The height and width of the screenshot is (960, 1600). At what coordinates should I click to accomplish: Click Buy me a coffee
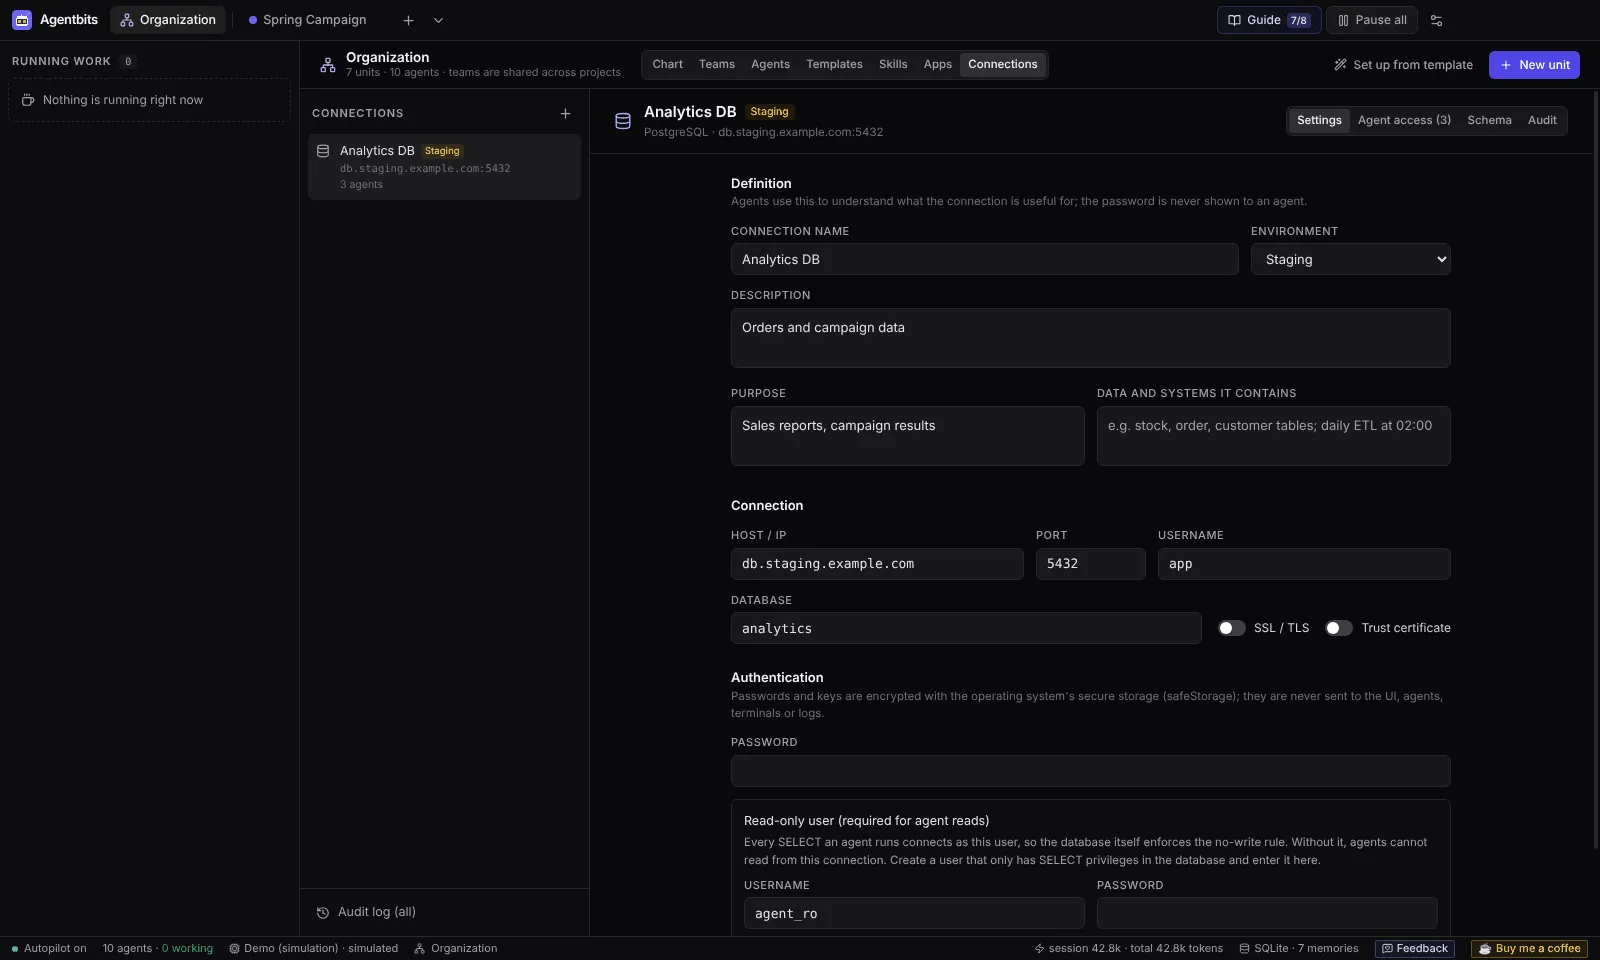pyautogui.click(x=1530, y=948)
